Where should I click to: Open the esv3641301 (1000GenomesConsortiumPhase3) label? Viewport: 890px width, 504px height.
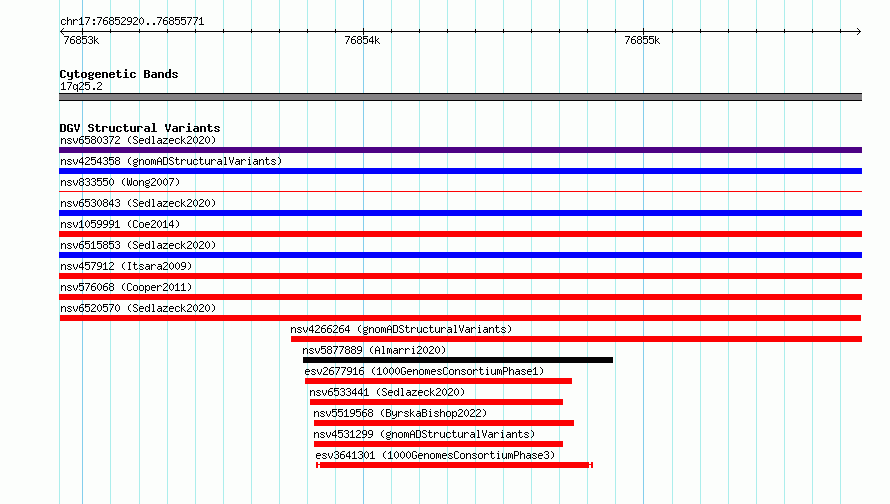tap(435, 455)
